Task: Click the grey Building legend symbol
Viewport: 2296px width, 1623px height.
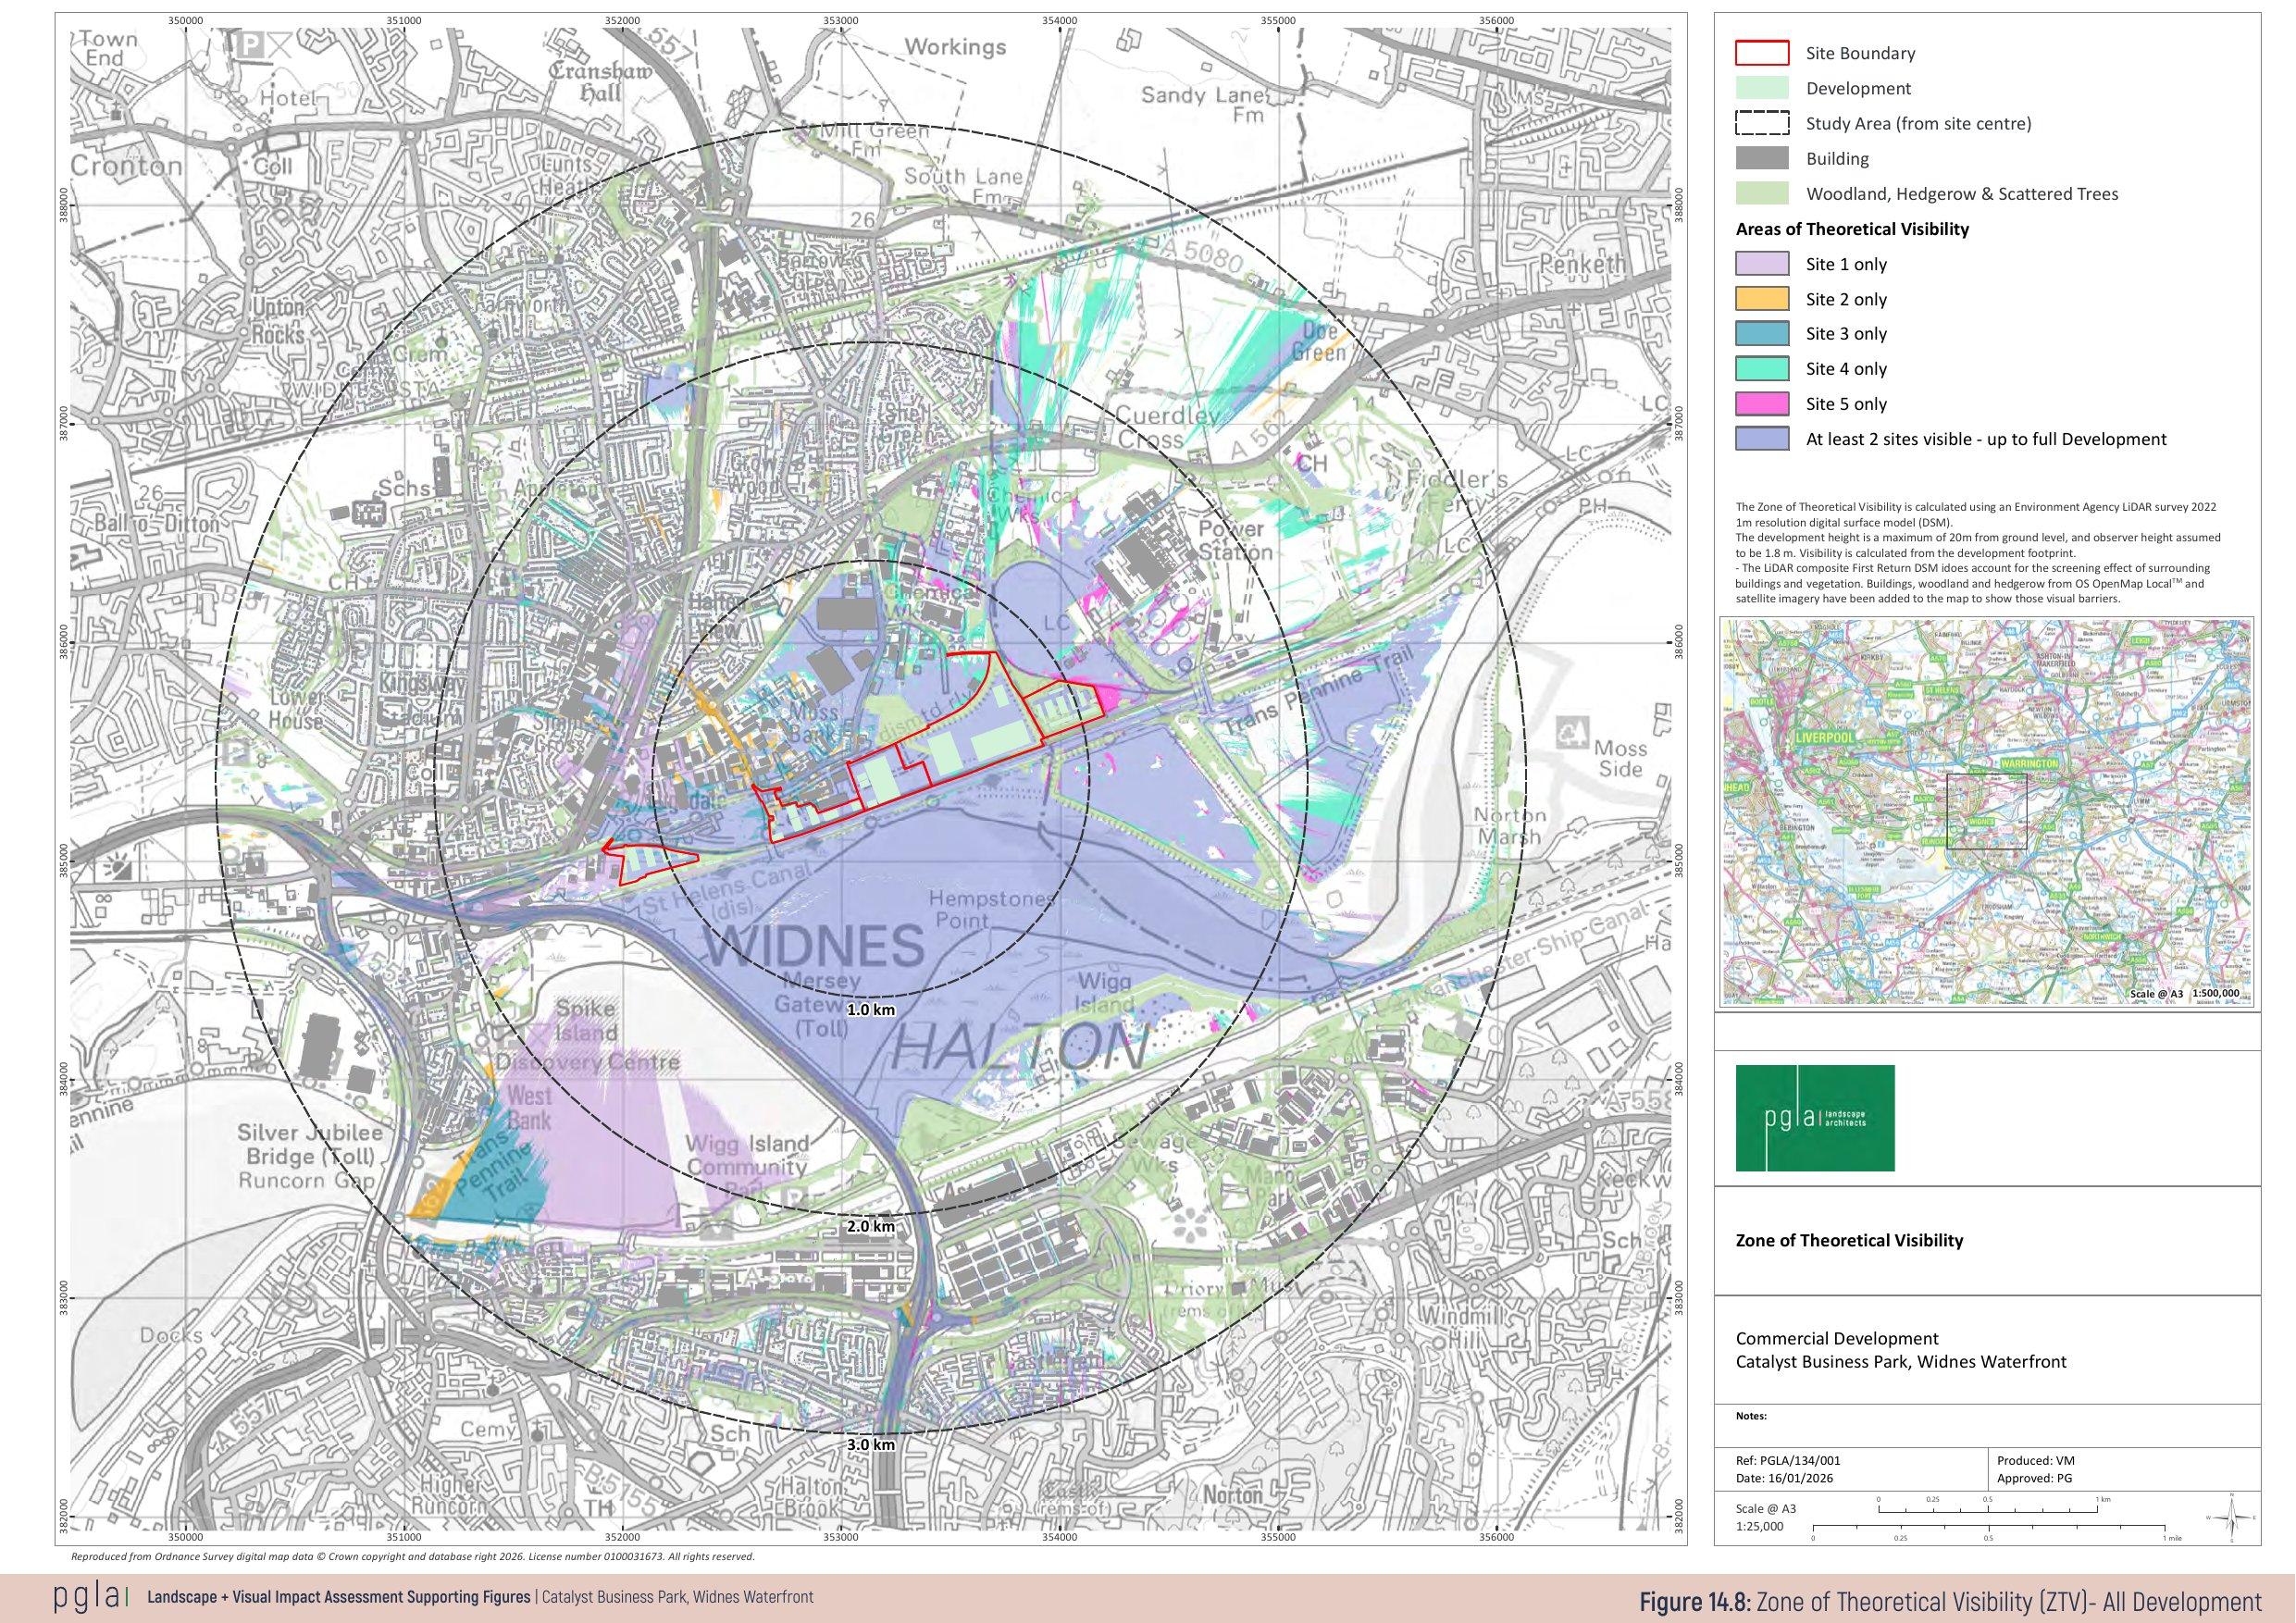Action: pyautogui.click(x=1762, y=158)
